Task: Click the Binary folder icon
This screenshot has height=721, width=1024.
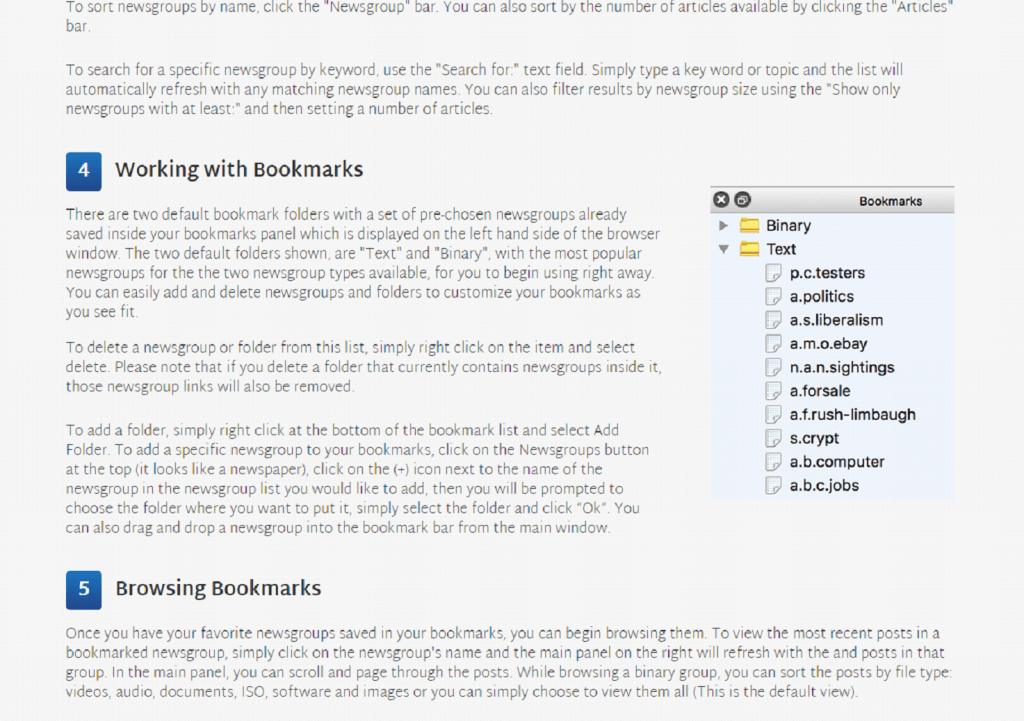Action: (x=749, y=226)
